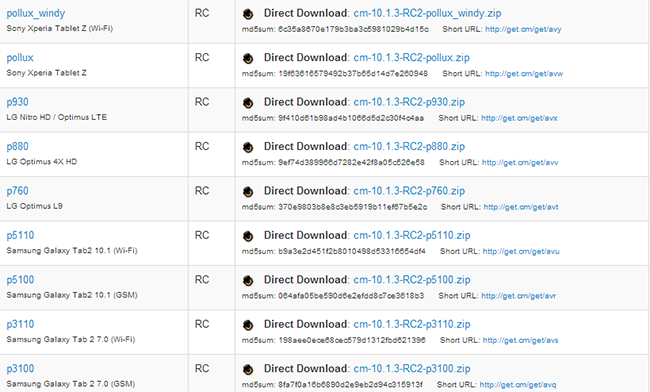Click the CyanogenMod icon beside cm-10.1.3-RC2-p5110.zip

click(x=248, y=236)
